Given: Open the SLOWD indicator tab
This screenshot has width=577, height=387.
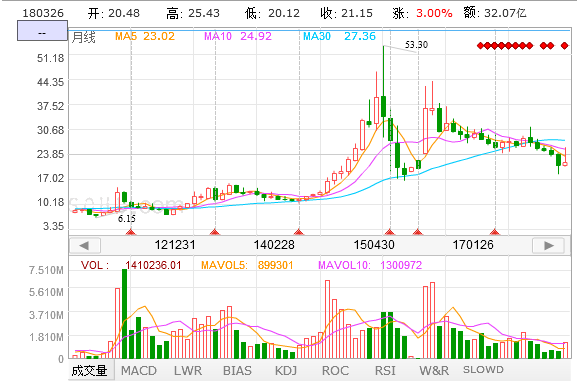Looking at the screenshot, I should 483,370.
